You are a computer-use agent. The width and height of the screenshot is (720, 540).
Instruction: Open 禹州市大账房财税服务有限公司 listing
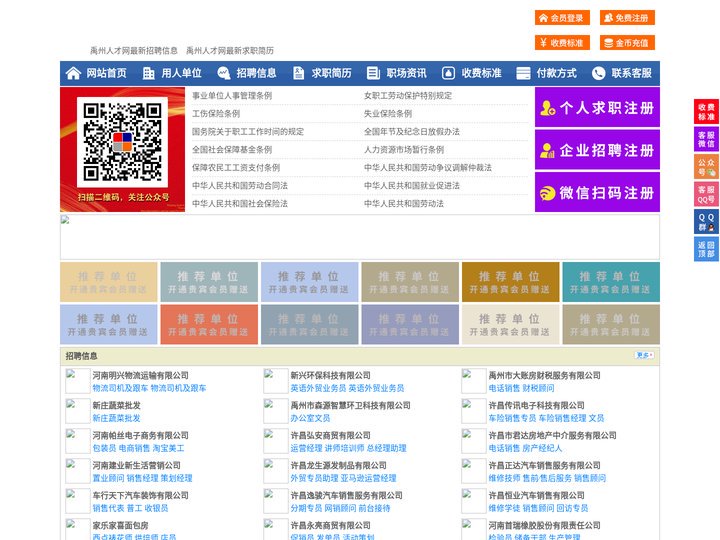545,375
